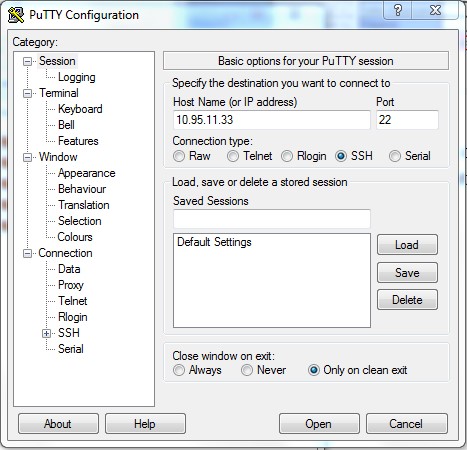This screenshot has width=467, height=450.
Task: Expand the SSH tree node
Action: point(46,333)
